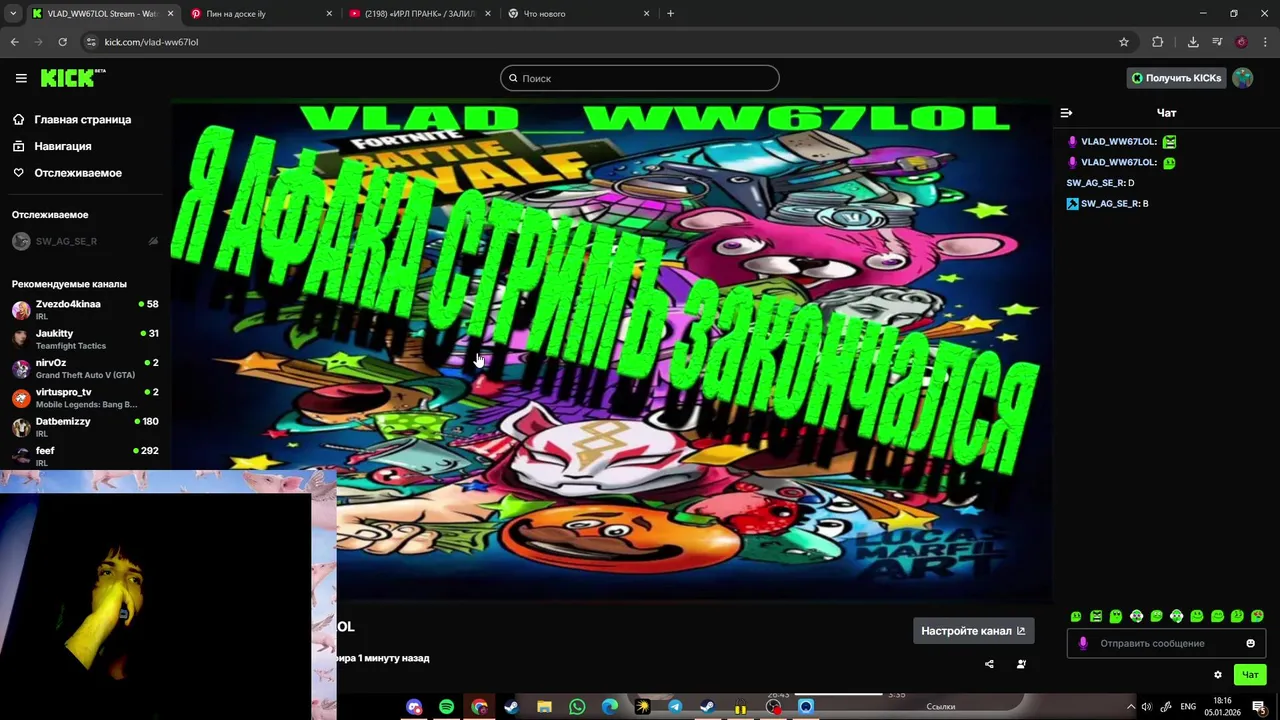Image resolution: width=1280 pixels, height=720 pixels.
Task: Click the green Чат send button
Action: coord(1250,675)
